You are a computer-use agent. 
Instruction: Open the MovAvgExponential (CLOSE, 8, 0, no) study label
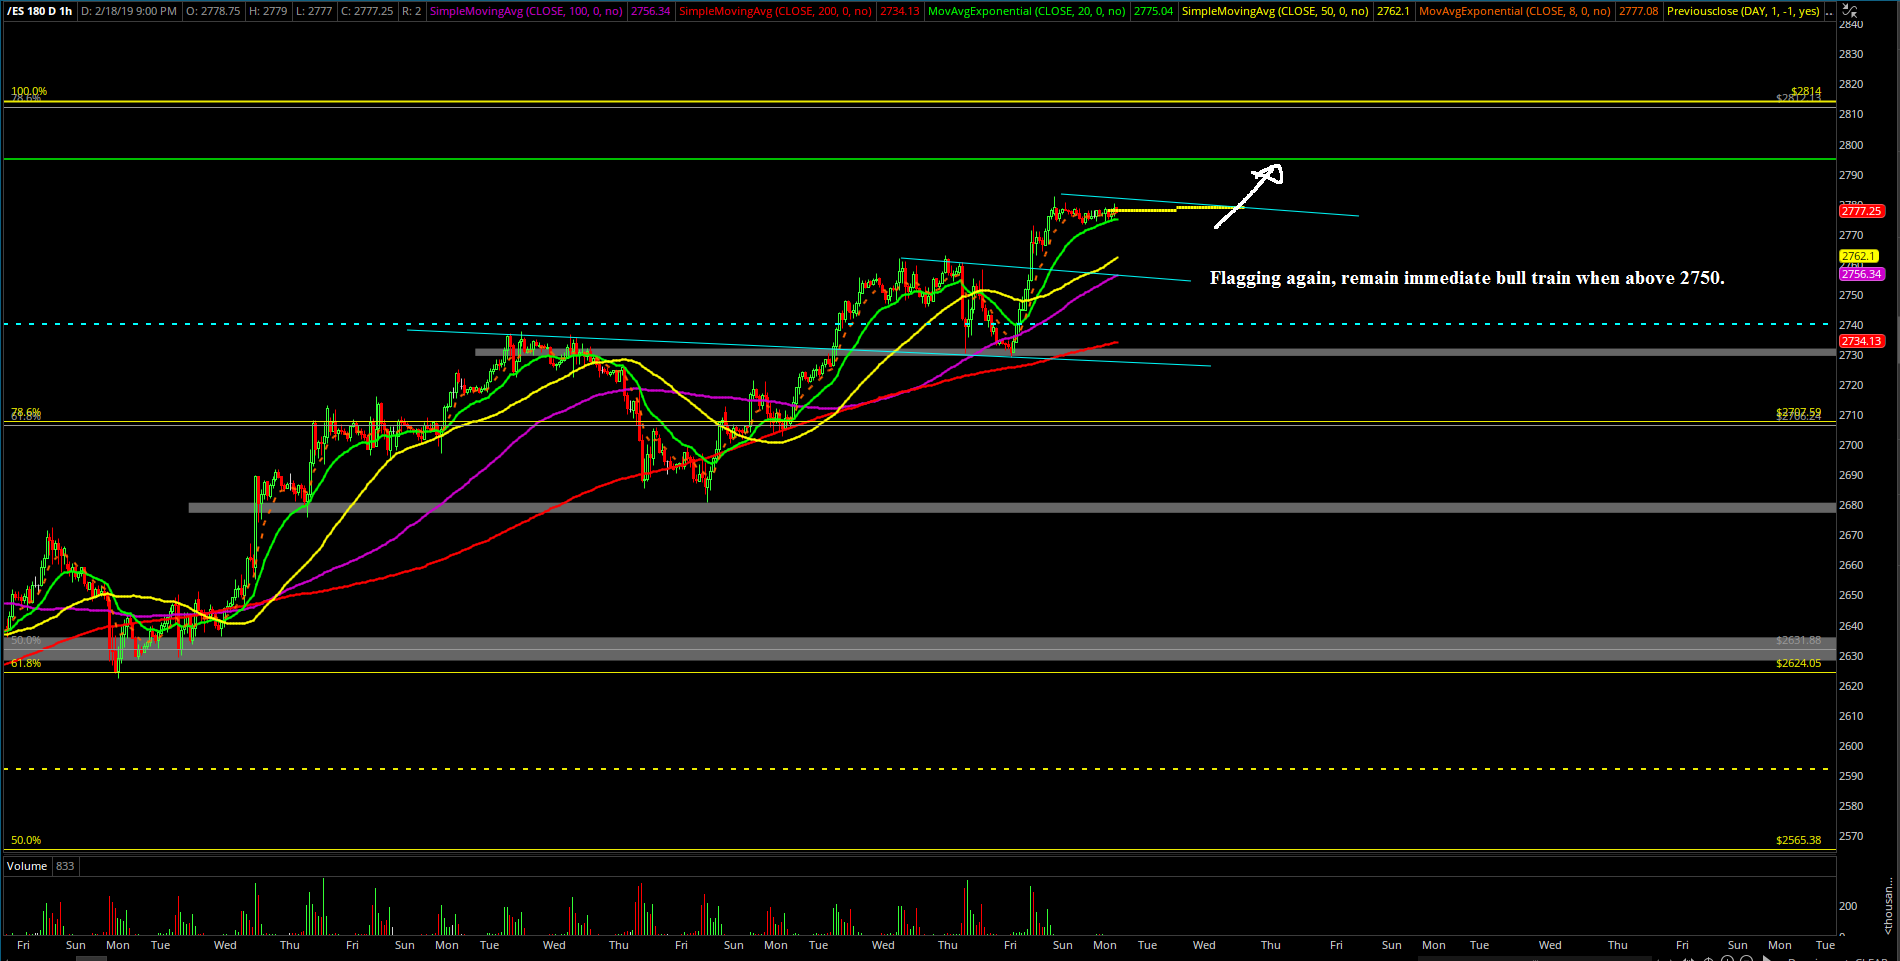[1514, 11]
